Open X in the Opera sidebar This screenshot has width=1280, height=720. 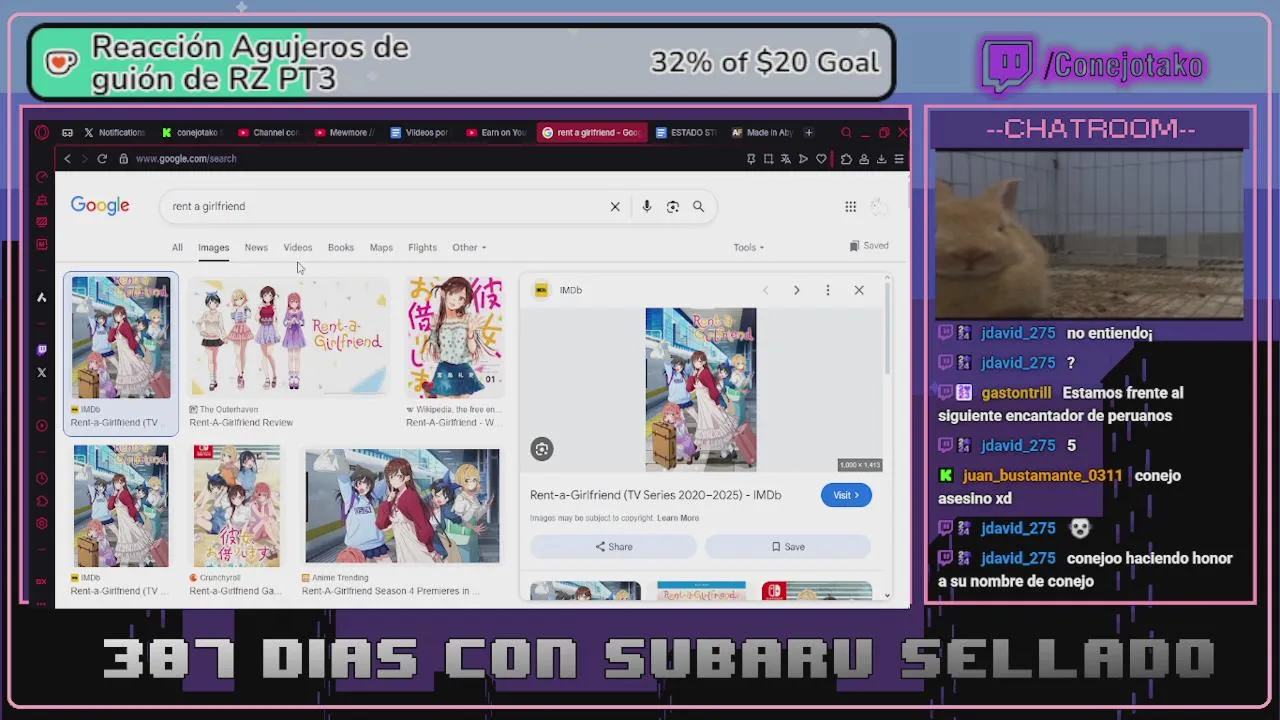(41, 373)
